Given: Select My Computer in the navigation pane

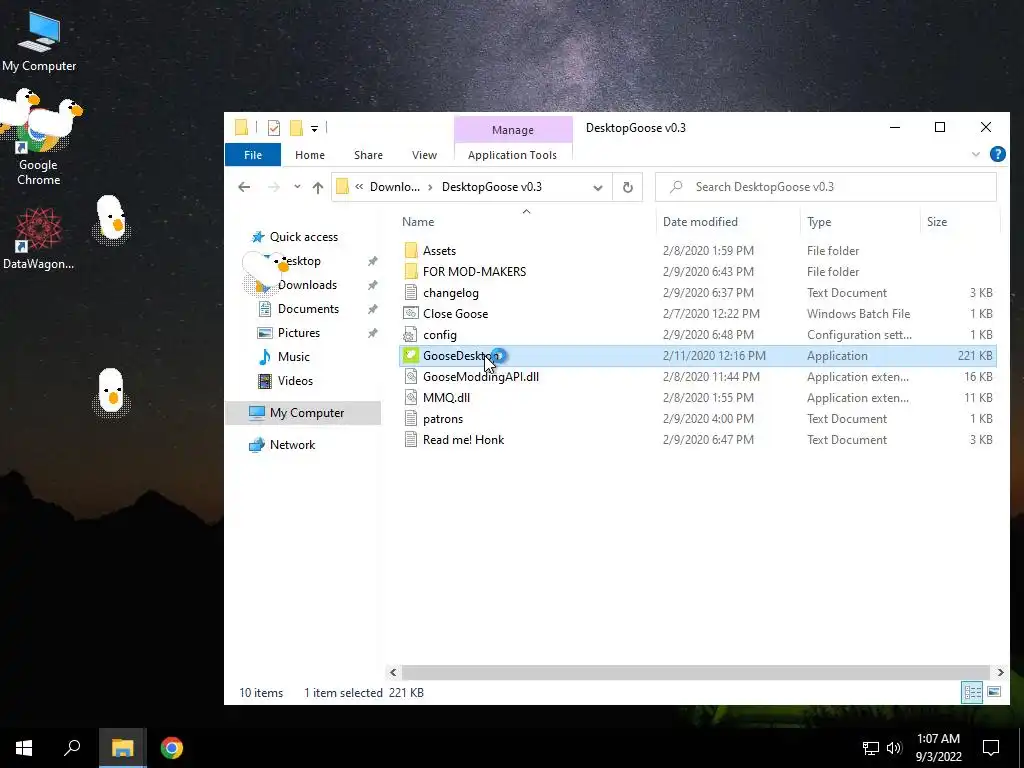Looking at the screenshot, I should pos(303,413).
